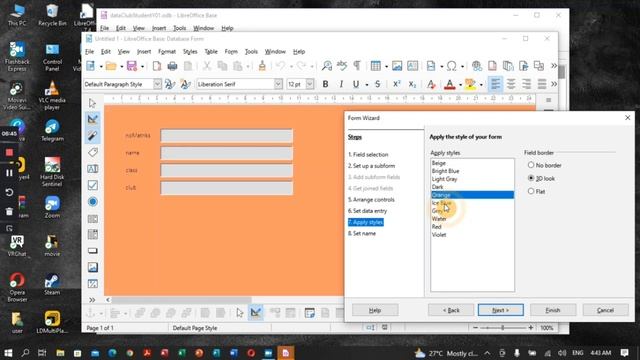Pick the Light Gray style
Image resolution: width=640 pixels, height=360 pixels.
click(x=444, y=179)
